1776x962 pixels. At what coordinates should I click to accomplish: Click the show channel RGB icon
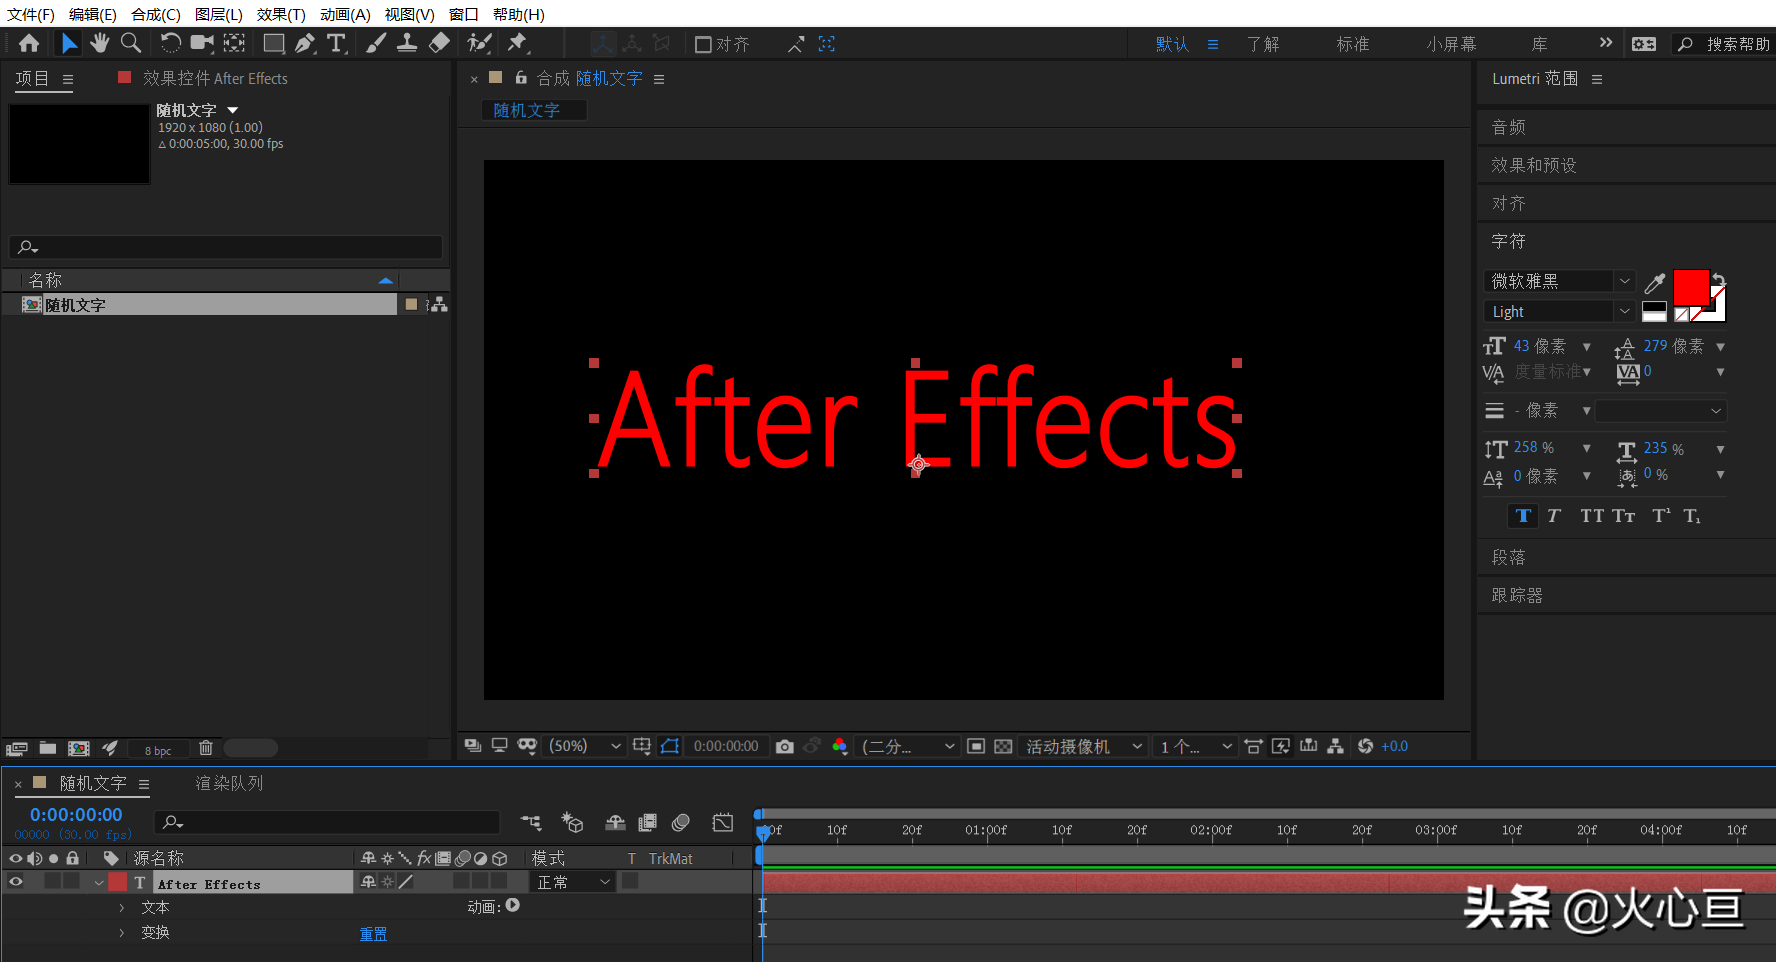[x=839, y=746]
